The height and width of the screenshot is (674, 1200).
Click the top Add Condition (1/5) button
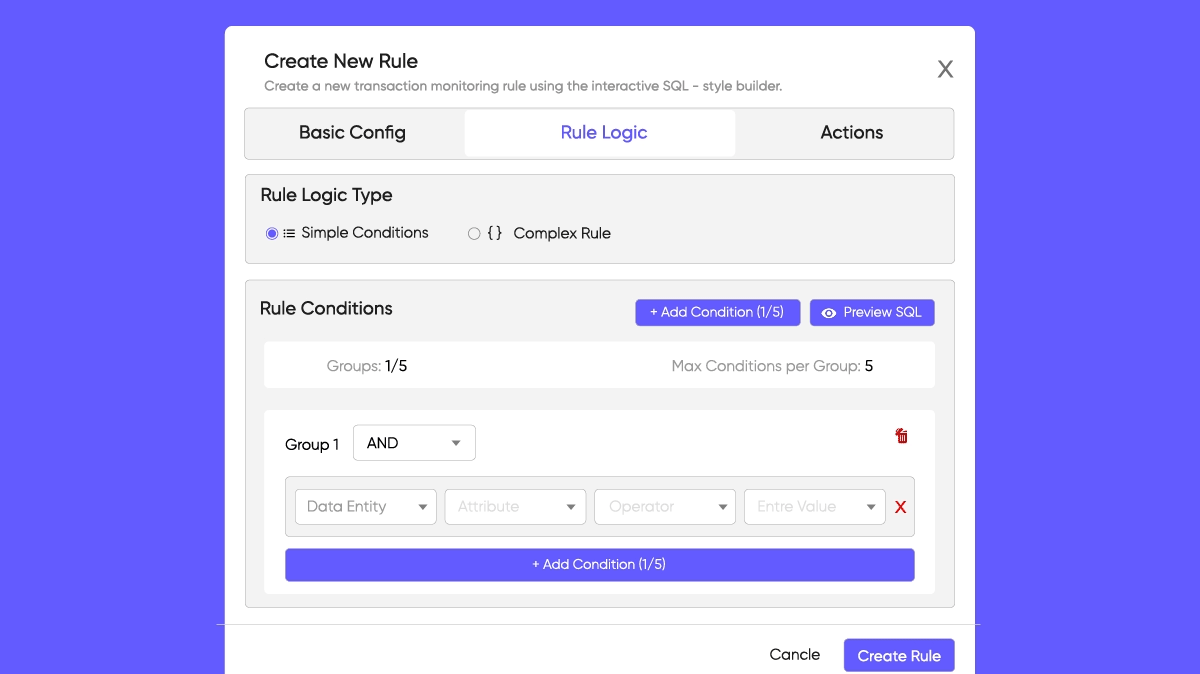(x=717, y=313)
